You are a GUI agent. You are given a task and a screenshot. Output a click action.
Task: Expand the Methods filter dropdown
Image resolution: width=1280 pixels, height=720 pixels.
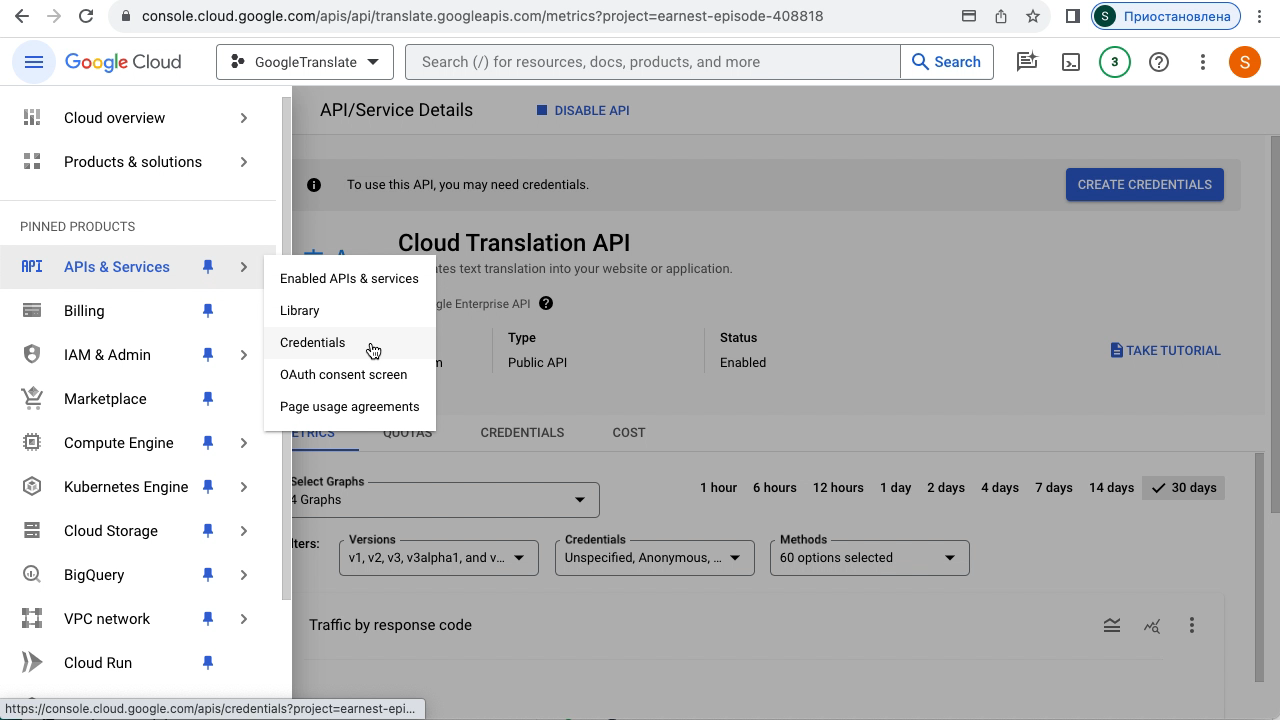(x=869, y=558)
